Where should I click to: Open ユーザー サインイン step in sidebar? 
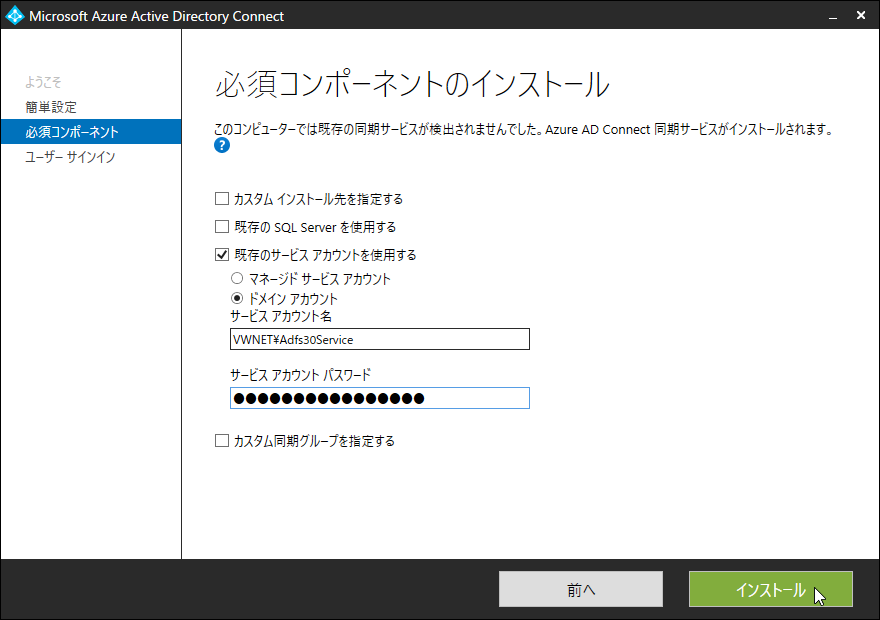70,157
